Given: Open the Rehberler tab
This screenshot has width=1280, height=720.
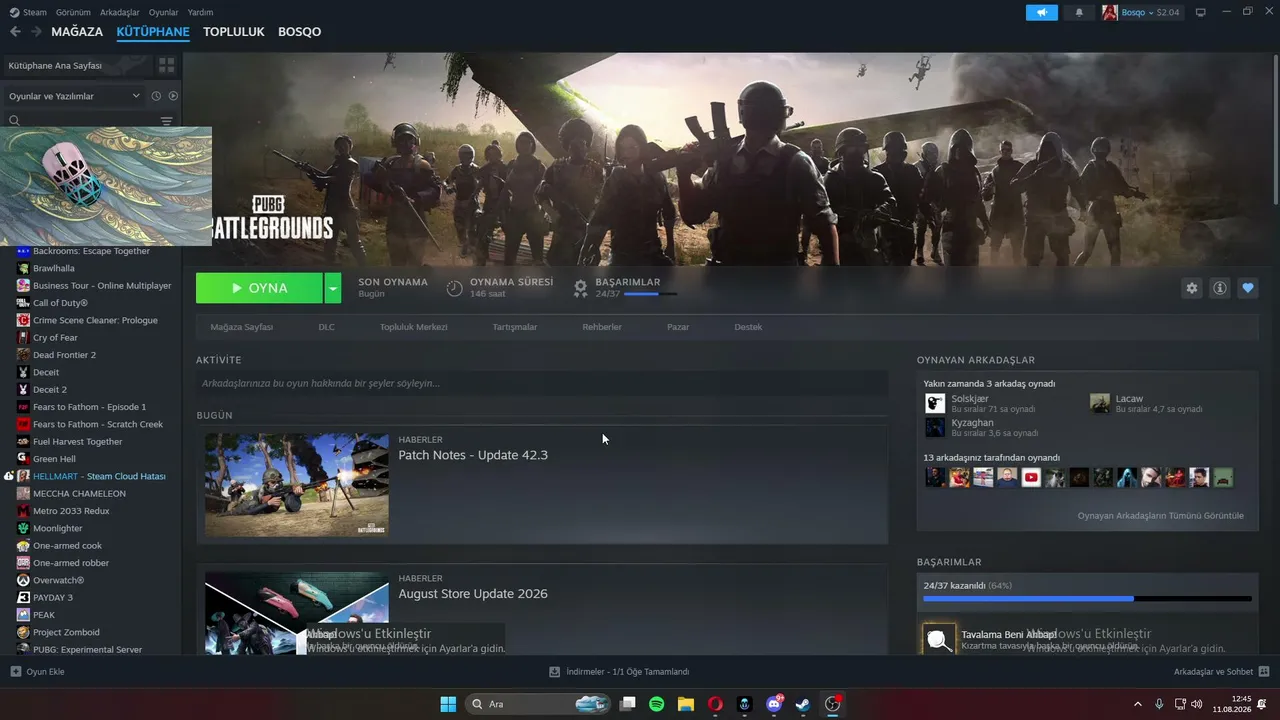Looking at the screenshot, I should pyautogui.click(x=602, y=327).
